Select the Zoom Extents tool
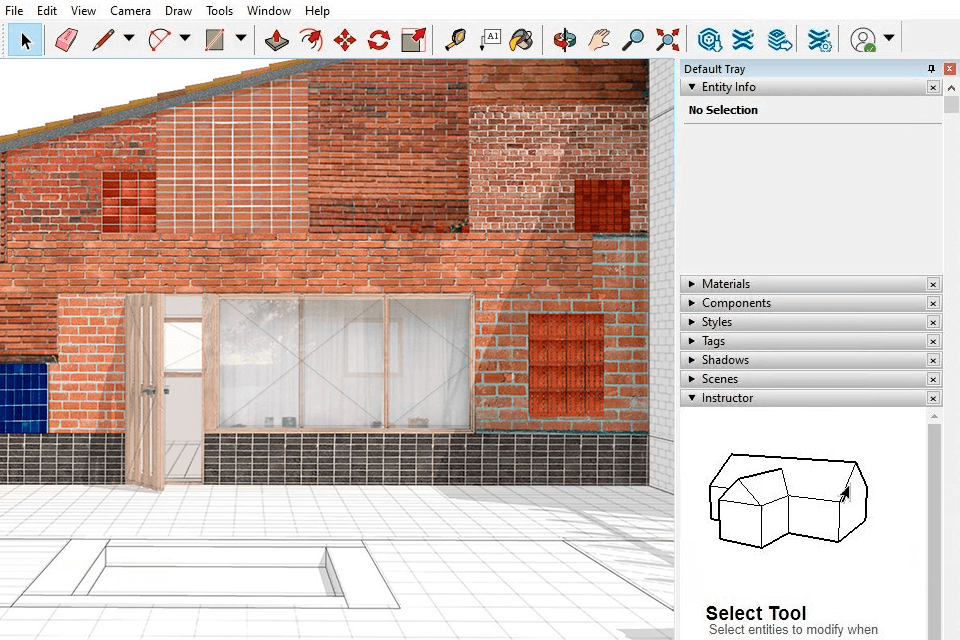Image resolution: width=960 pixels, height=640 pixels. pos(667,40)
